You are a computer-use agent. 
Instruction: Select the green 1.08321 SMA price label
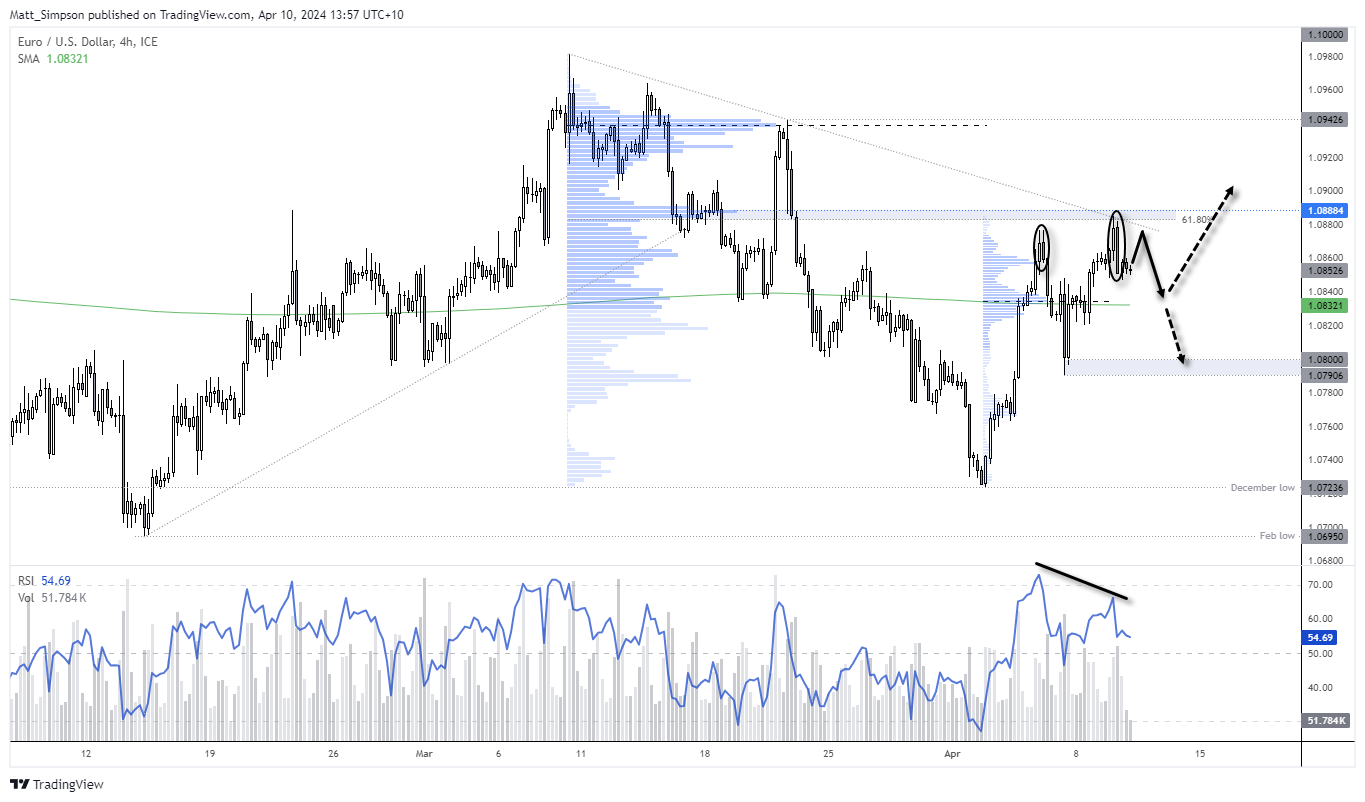1327,305
